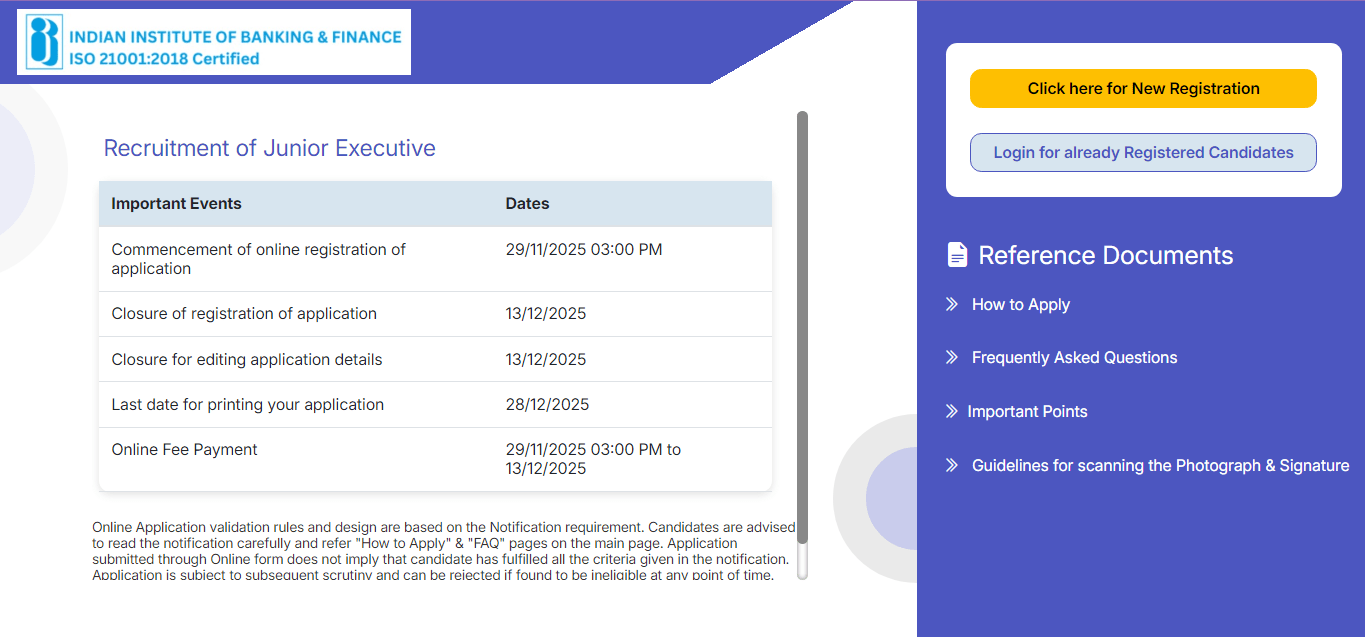Open Guidelines for scanning the Photograph & Signature
Screen dimensions: 1365x637
1161,465
